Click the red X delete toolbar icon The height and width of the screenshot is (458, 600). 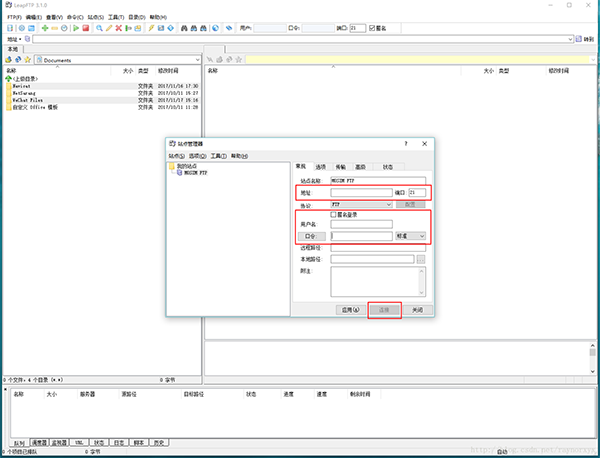(119, 28)
